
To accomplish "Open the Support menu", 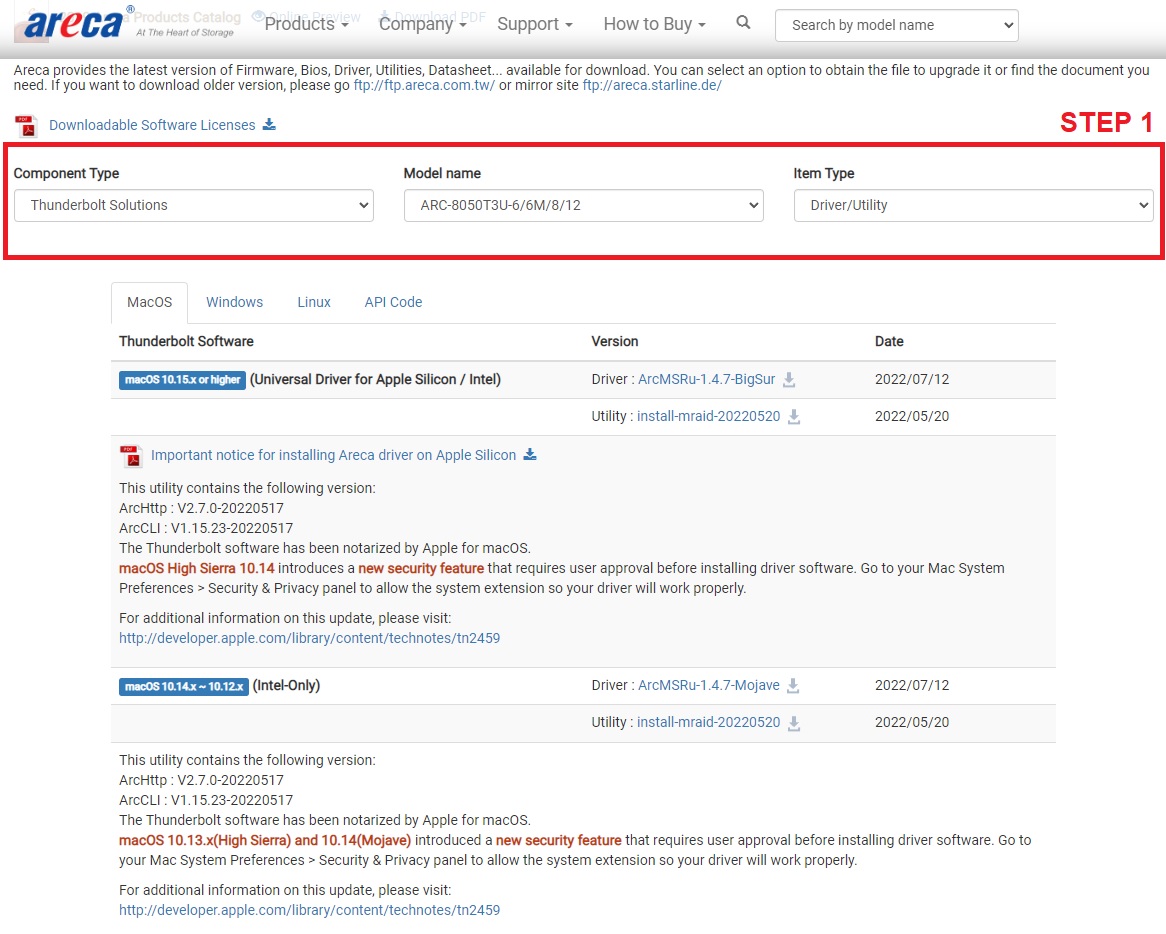I will tap(535, 24).
